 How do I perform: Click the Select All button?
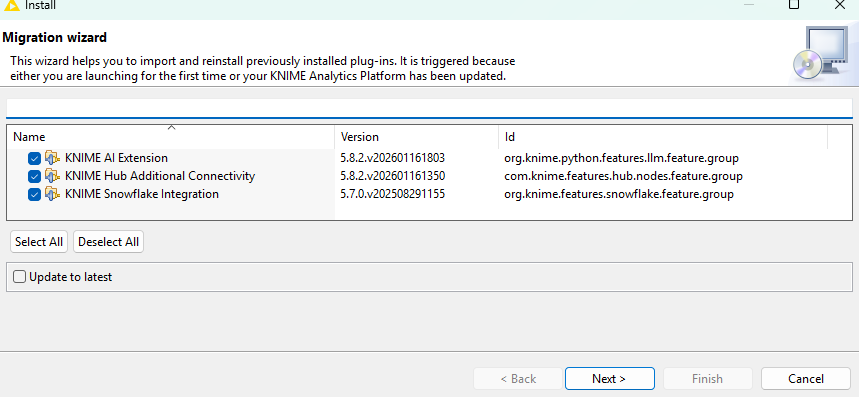tap(39, 242)
